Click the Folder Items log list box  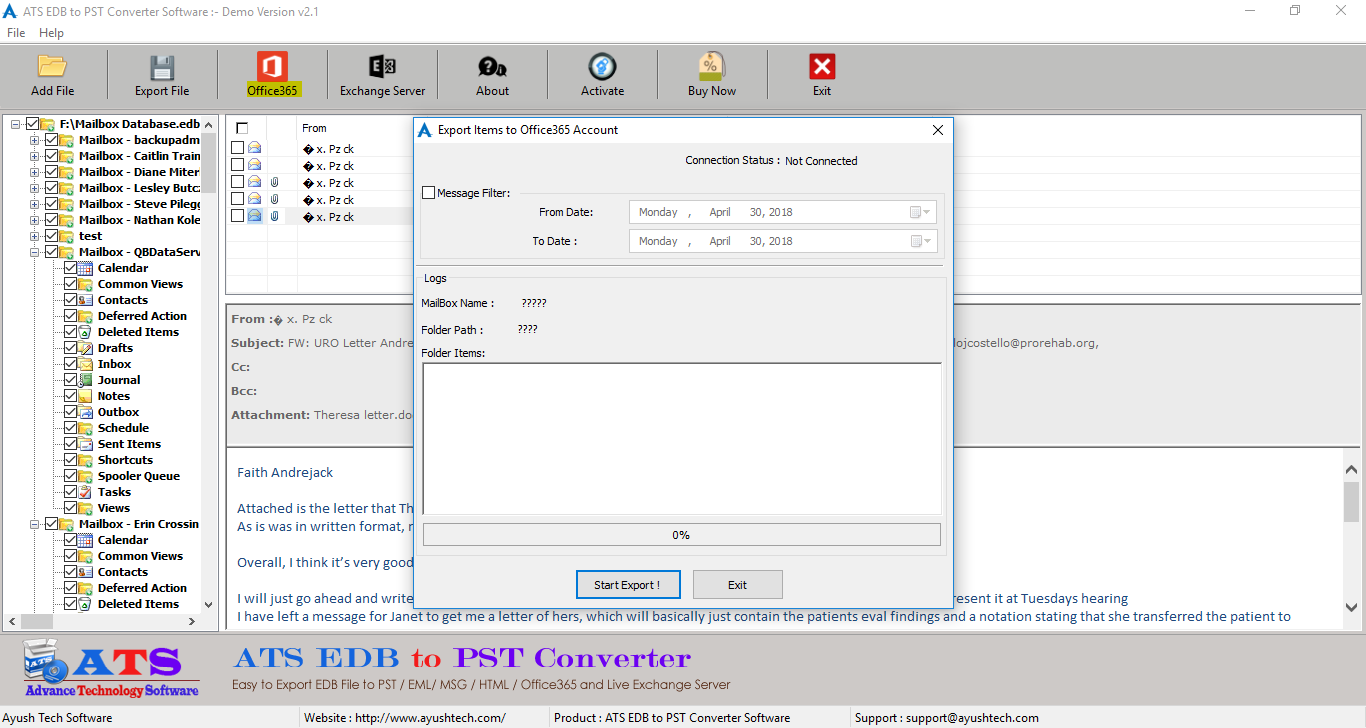682,438
